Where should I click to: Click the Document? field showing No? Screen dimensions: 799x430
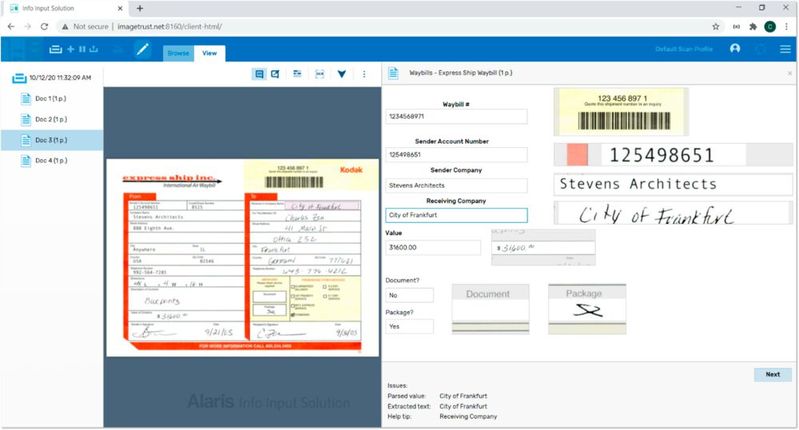tap(409, 295)
